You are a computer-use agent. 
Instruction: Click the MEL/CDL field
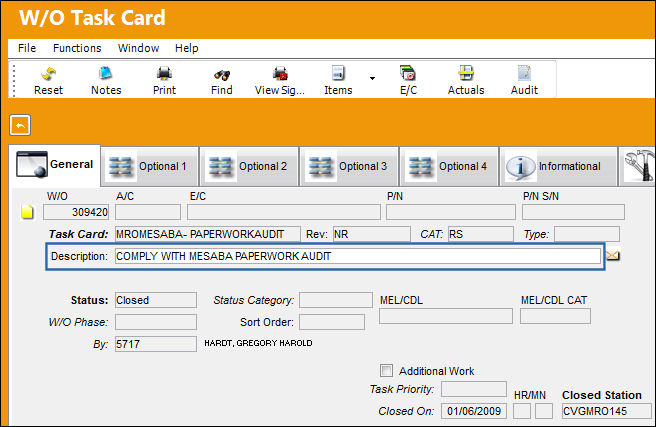[x=446, y=316]
